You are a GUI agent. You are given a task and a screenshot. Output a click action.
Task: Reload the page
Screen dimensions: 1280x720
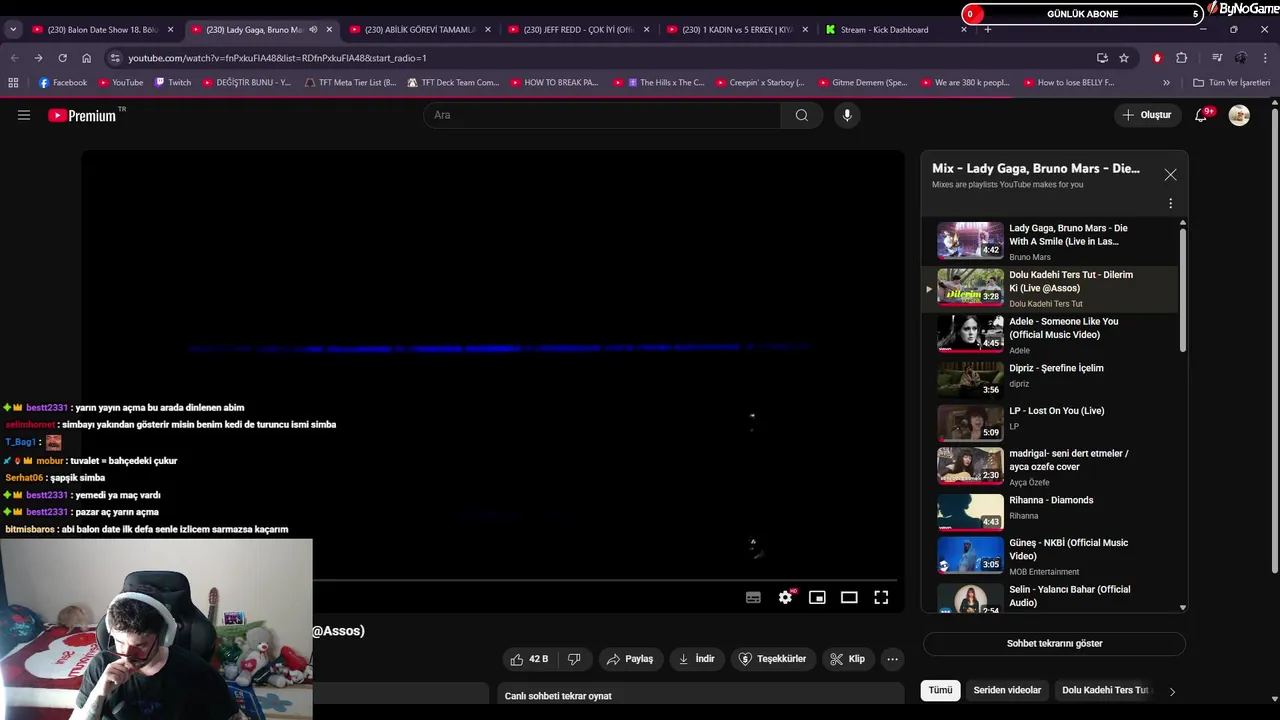click(x=62, y=58)
